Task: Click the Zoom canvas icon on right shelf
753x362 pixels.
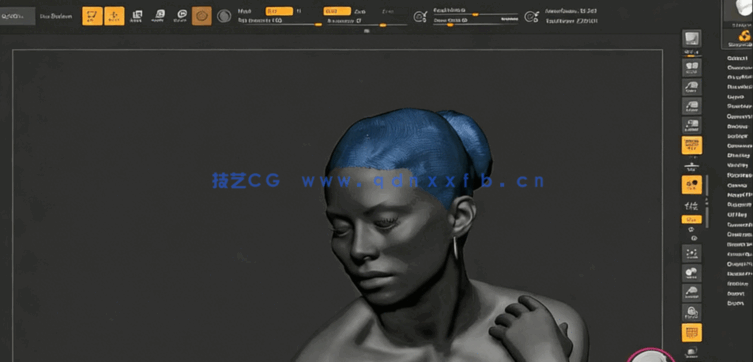Action: coord(692,87)
